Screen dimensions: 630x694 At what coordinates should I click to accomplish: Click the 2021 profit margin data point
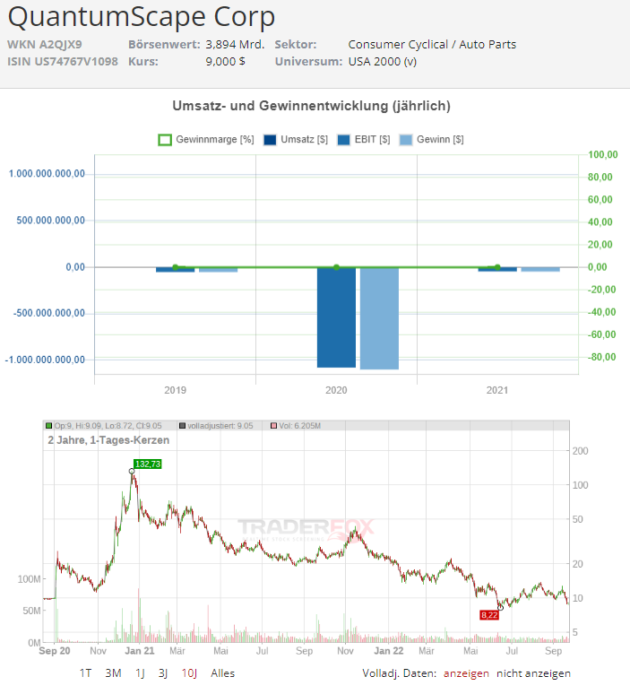tap(498, 267)
